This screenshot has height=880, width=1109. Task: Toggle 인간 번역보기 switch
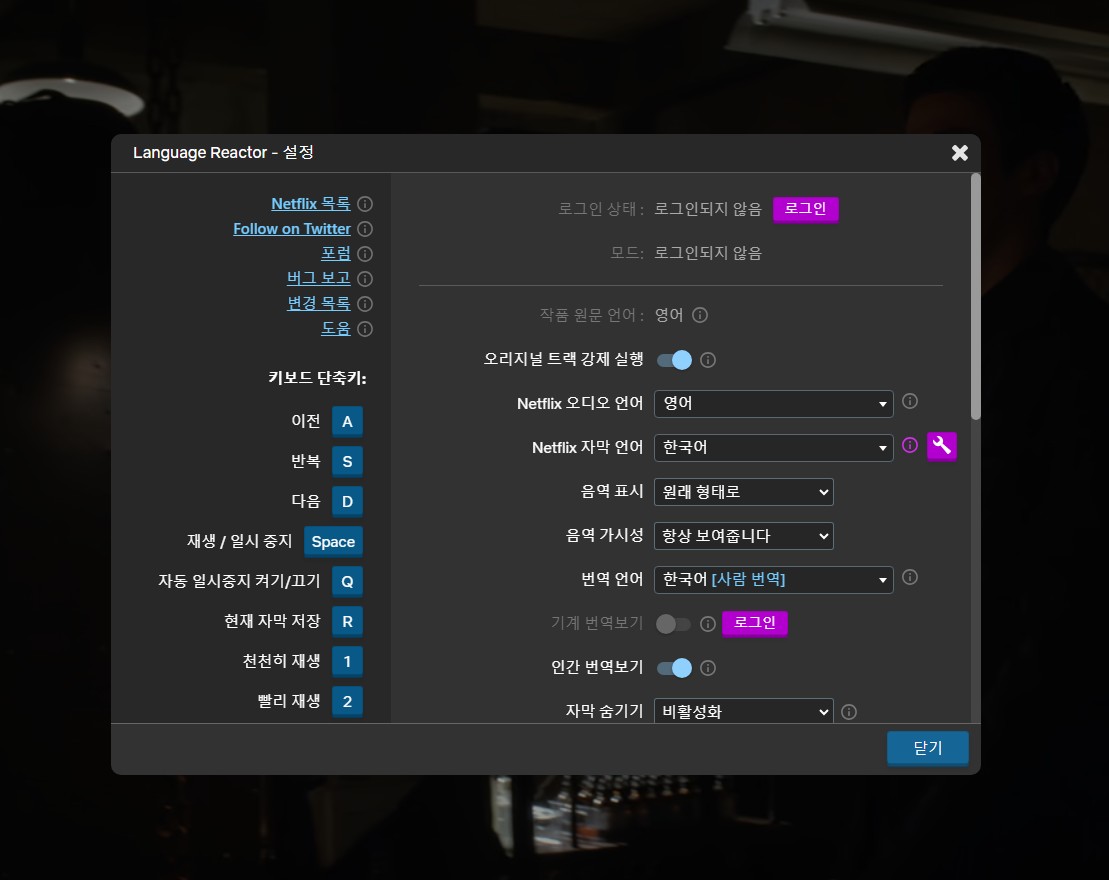click(x=674, y=668)
